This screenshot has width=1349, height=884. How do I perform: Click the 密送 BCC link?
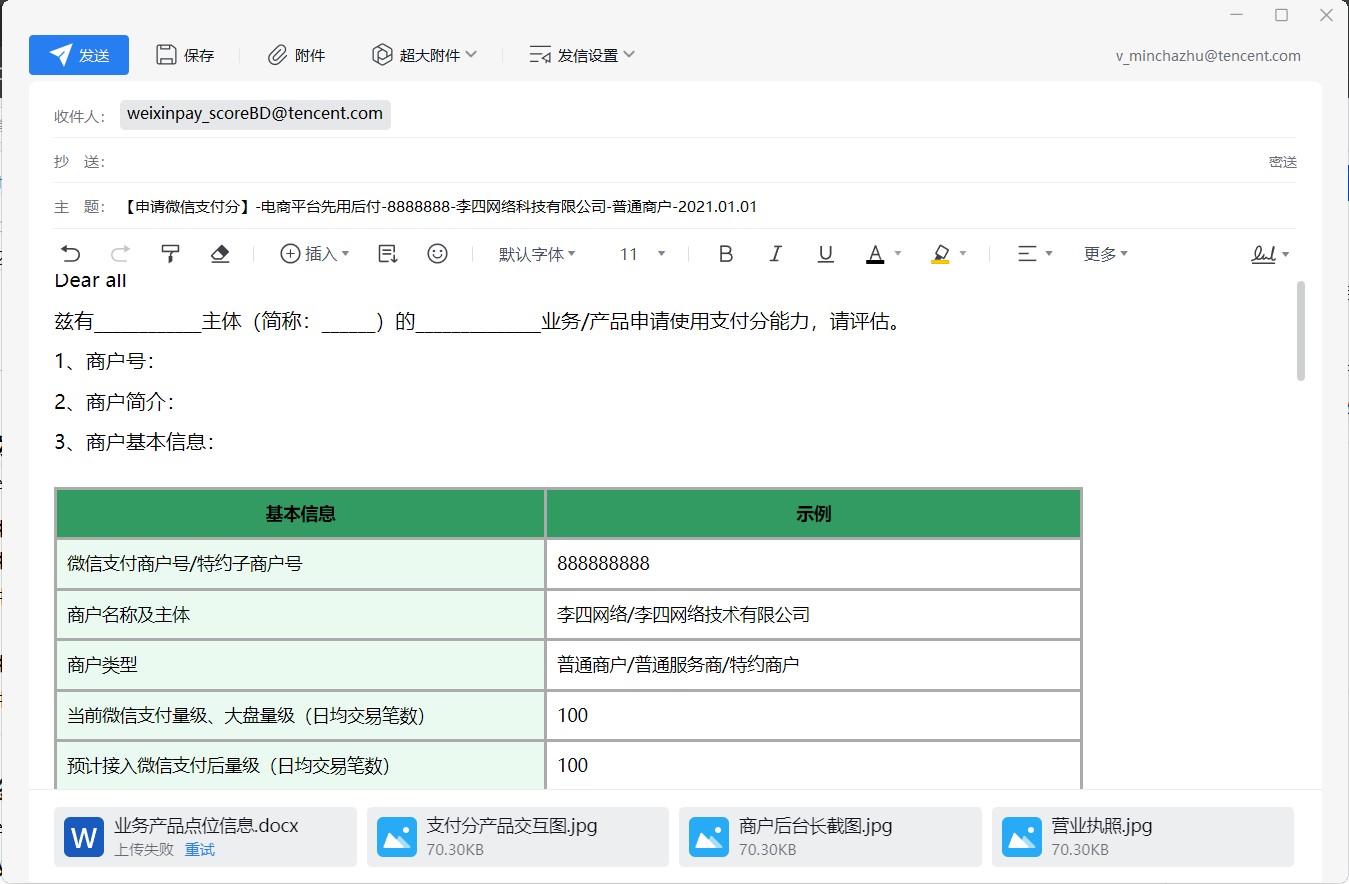[1283, 162]
